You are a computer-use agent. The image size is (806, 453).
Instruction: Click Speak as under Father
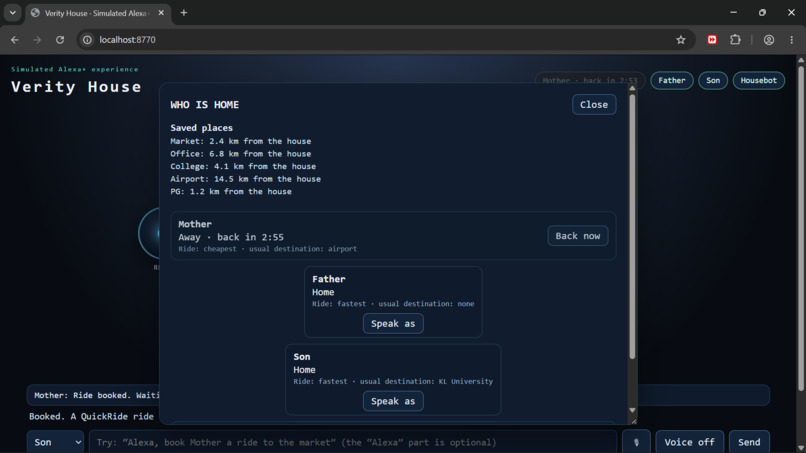click(x=393, y=323)
